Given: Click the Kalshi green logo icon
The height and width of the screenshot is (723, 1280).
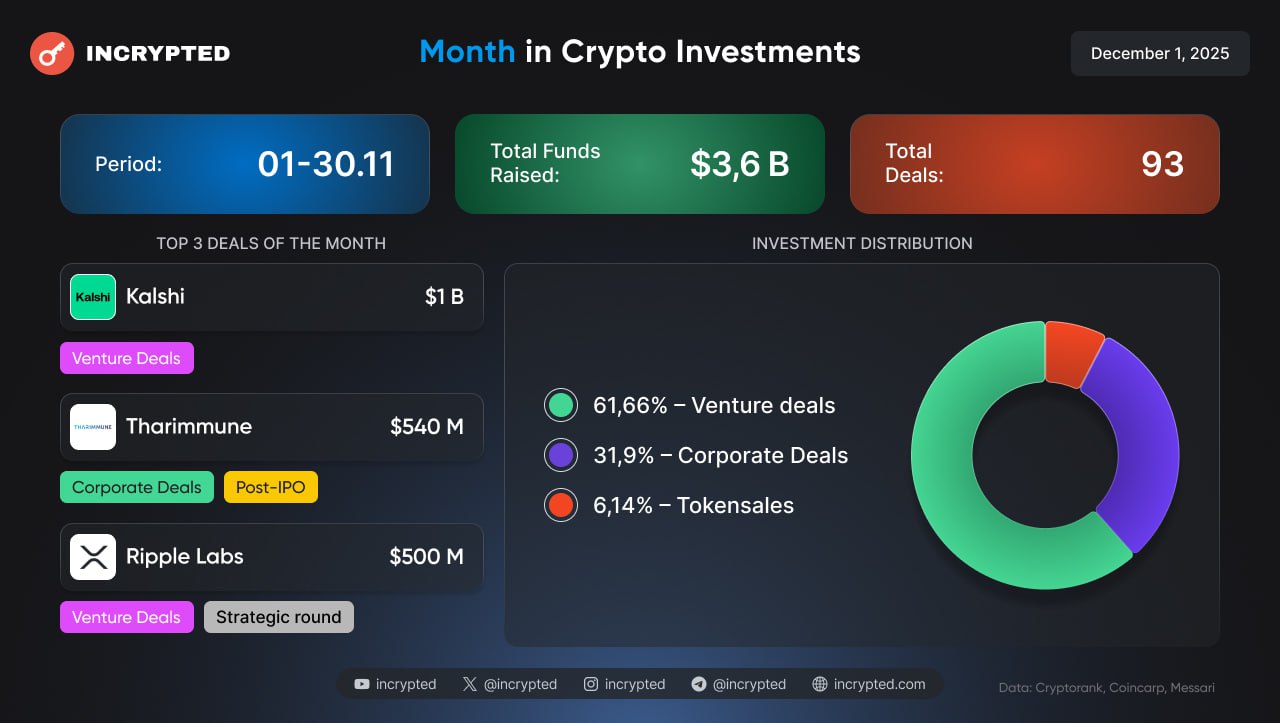Looking at the screenshot, I should pyautogui.click(x=93, y=297).
